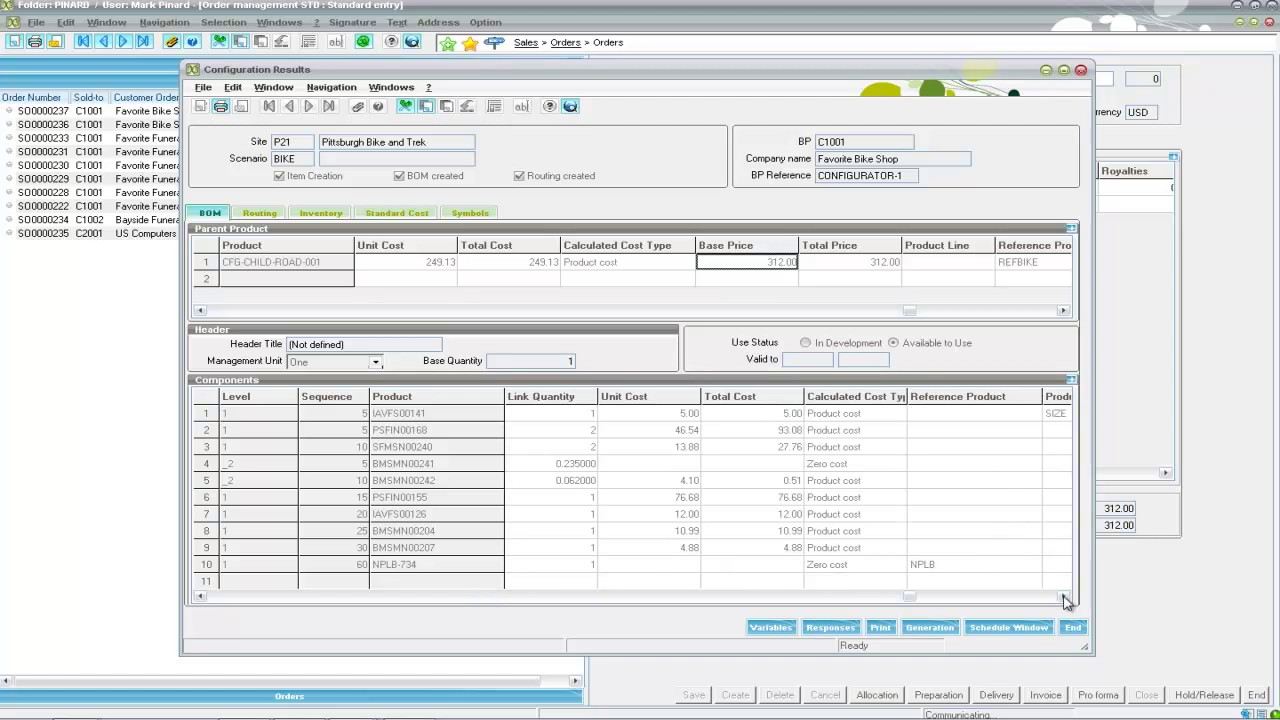1280x720 pixels.
Task: Switch to the Routing tab
Action: point(259,213)
